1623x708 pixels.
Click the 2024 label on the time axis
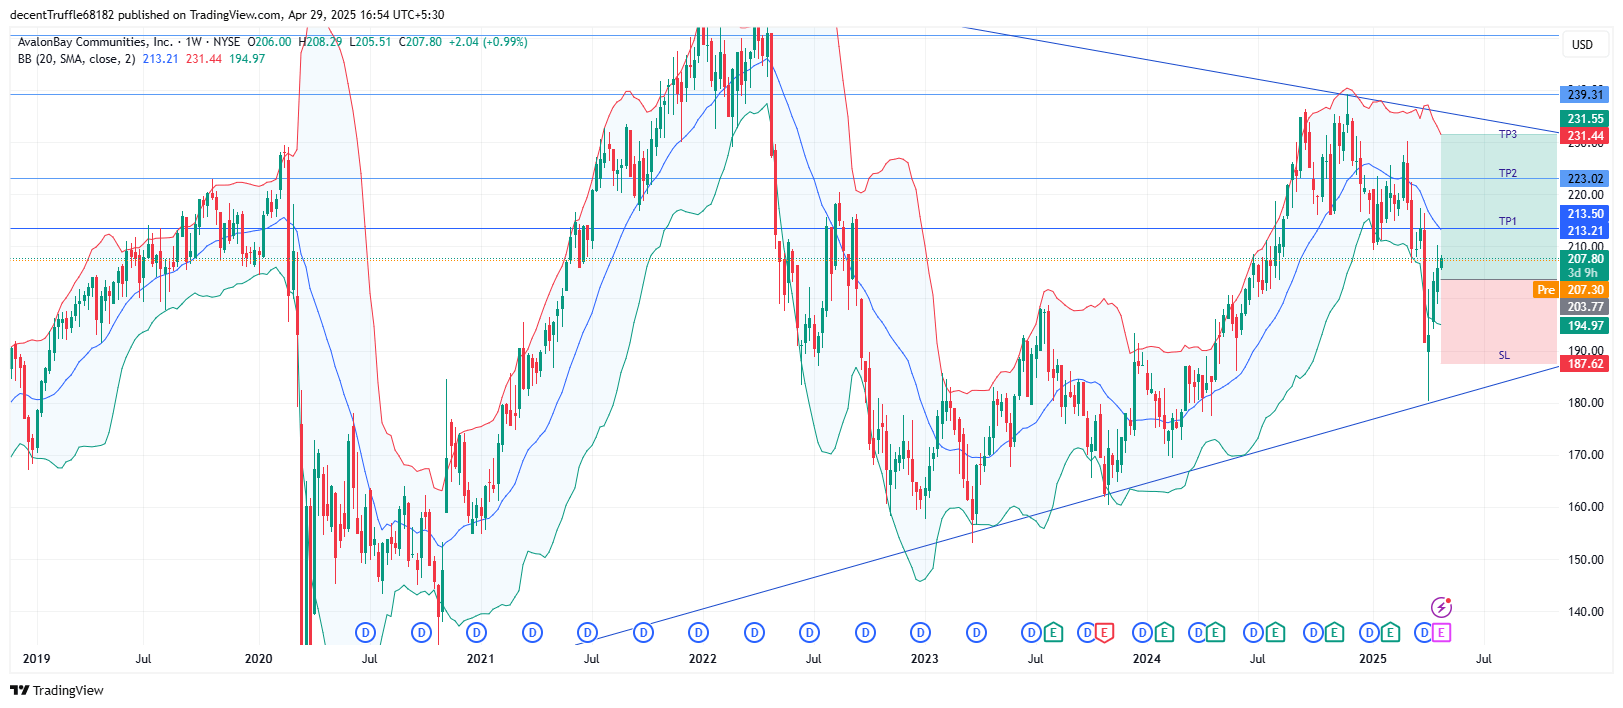pyautogui.click(x=1146, y=659)
